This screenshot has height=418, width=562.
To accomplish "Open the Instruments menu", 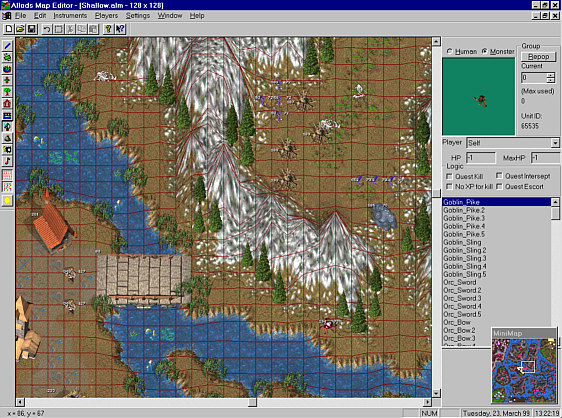I will [70, 15].
